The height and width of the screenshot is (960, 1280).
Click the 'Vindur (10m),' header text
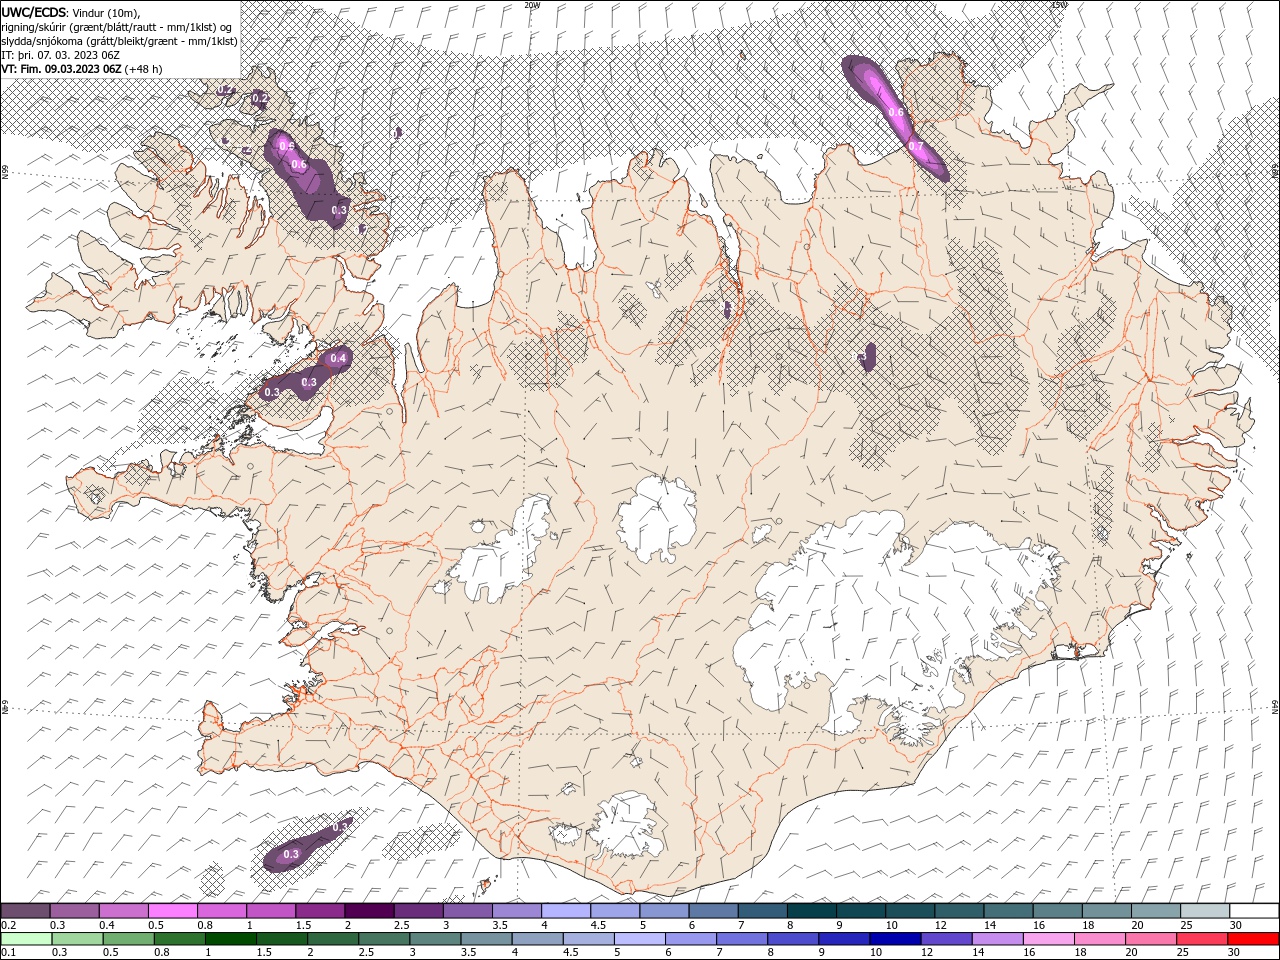[x=107, y=12]
